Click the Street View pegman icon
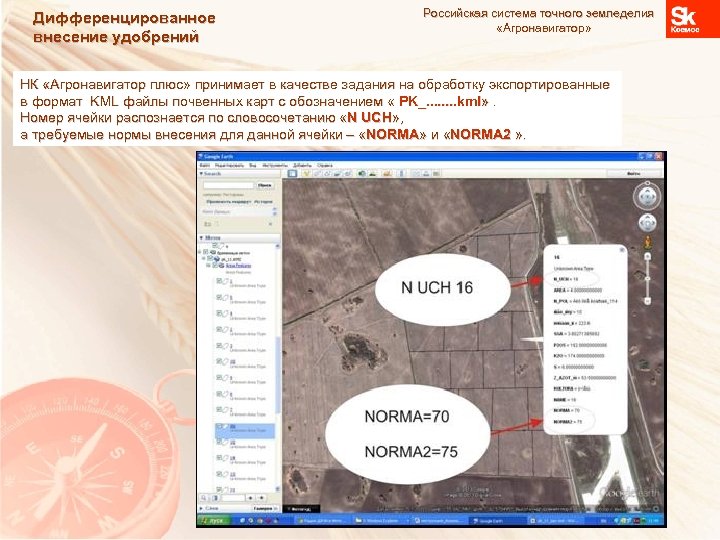This screenshot has height=540, width=720. pos(647,242)
